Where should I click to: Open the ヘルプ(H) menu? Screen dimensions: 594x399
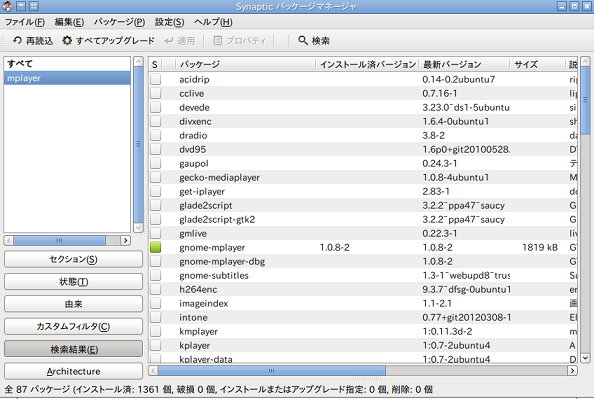(x=213, y=22)
